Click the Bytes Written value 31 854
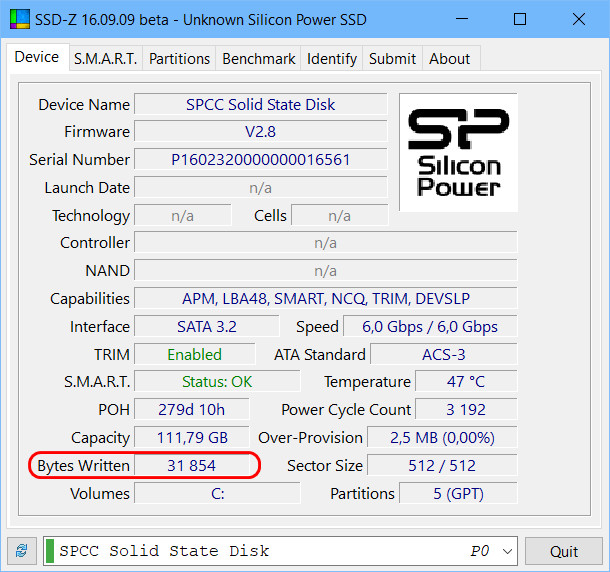 click(x=194, y=466)
